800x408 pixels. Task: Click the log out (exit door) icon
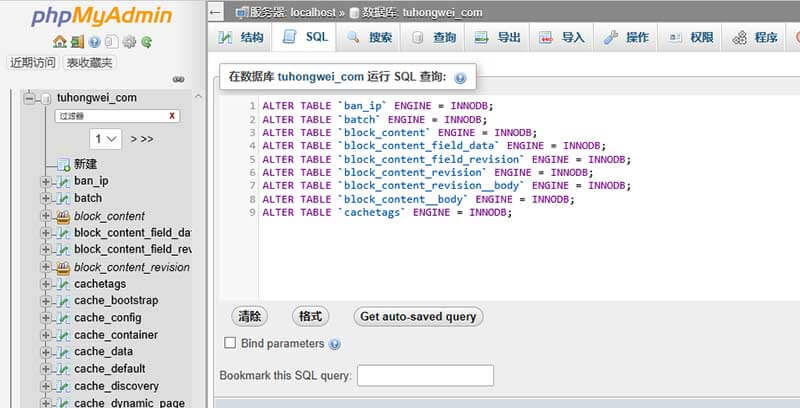click(x=78, y=42)
